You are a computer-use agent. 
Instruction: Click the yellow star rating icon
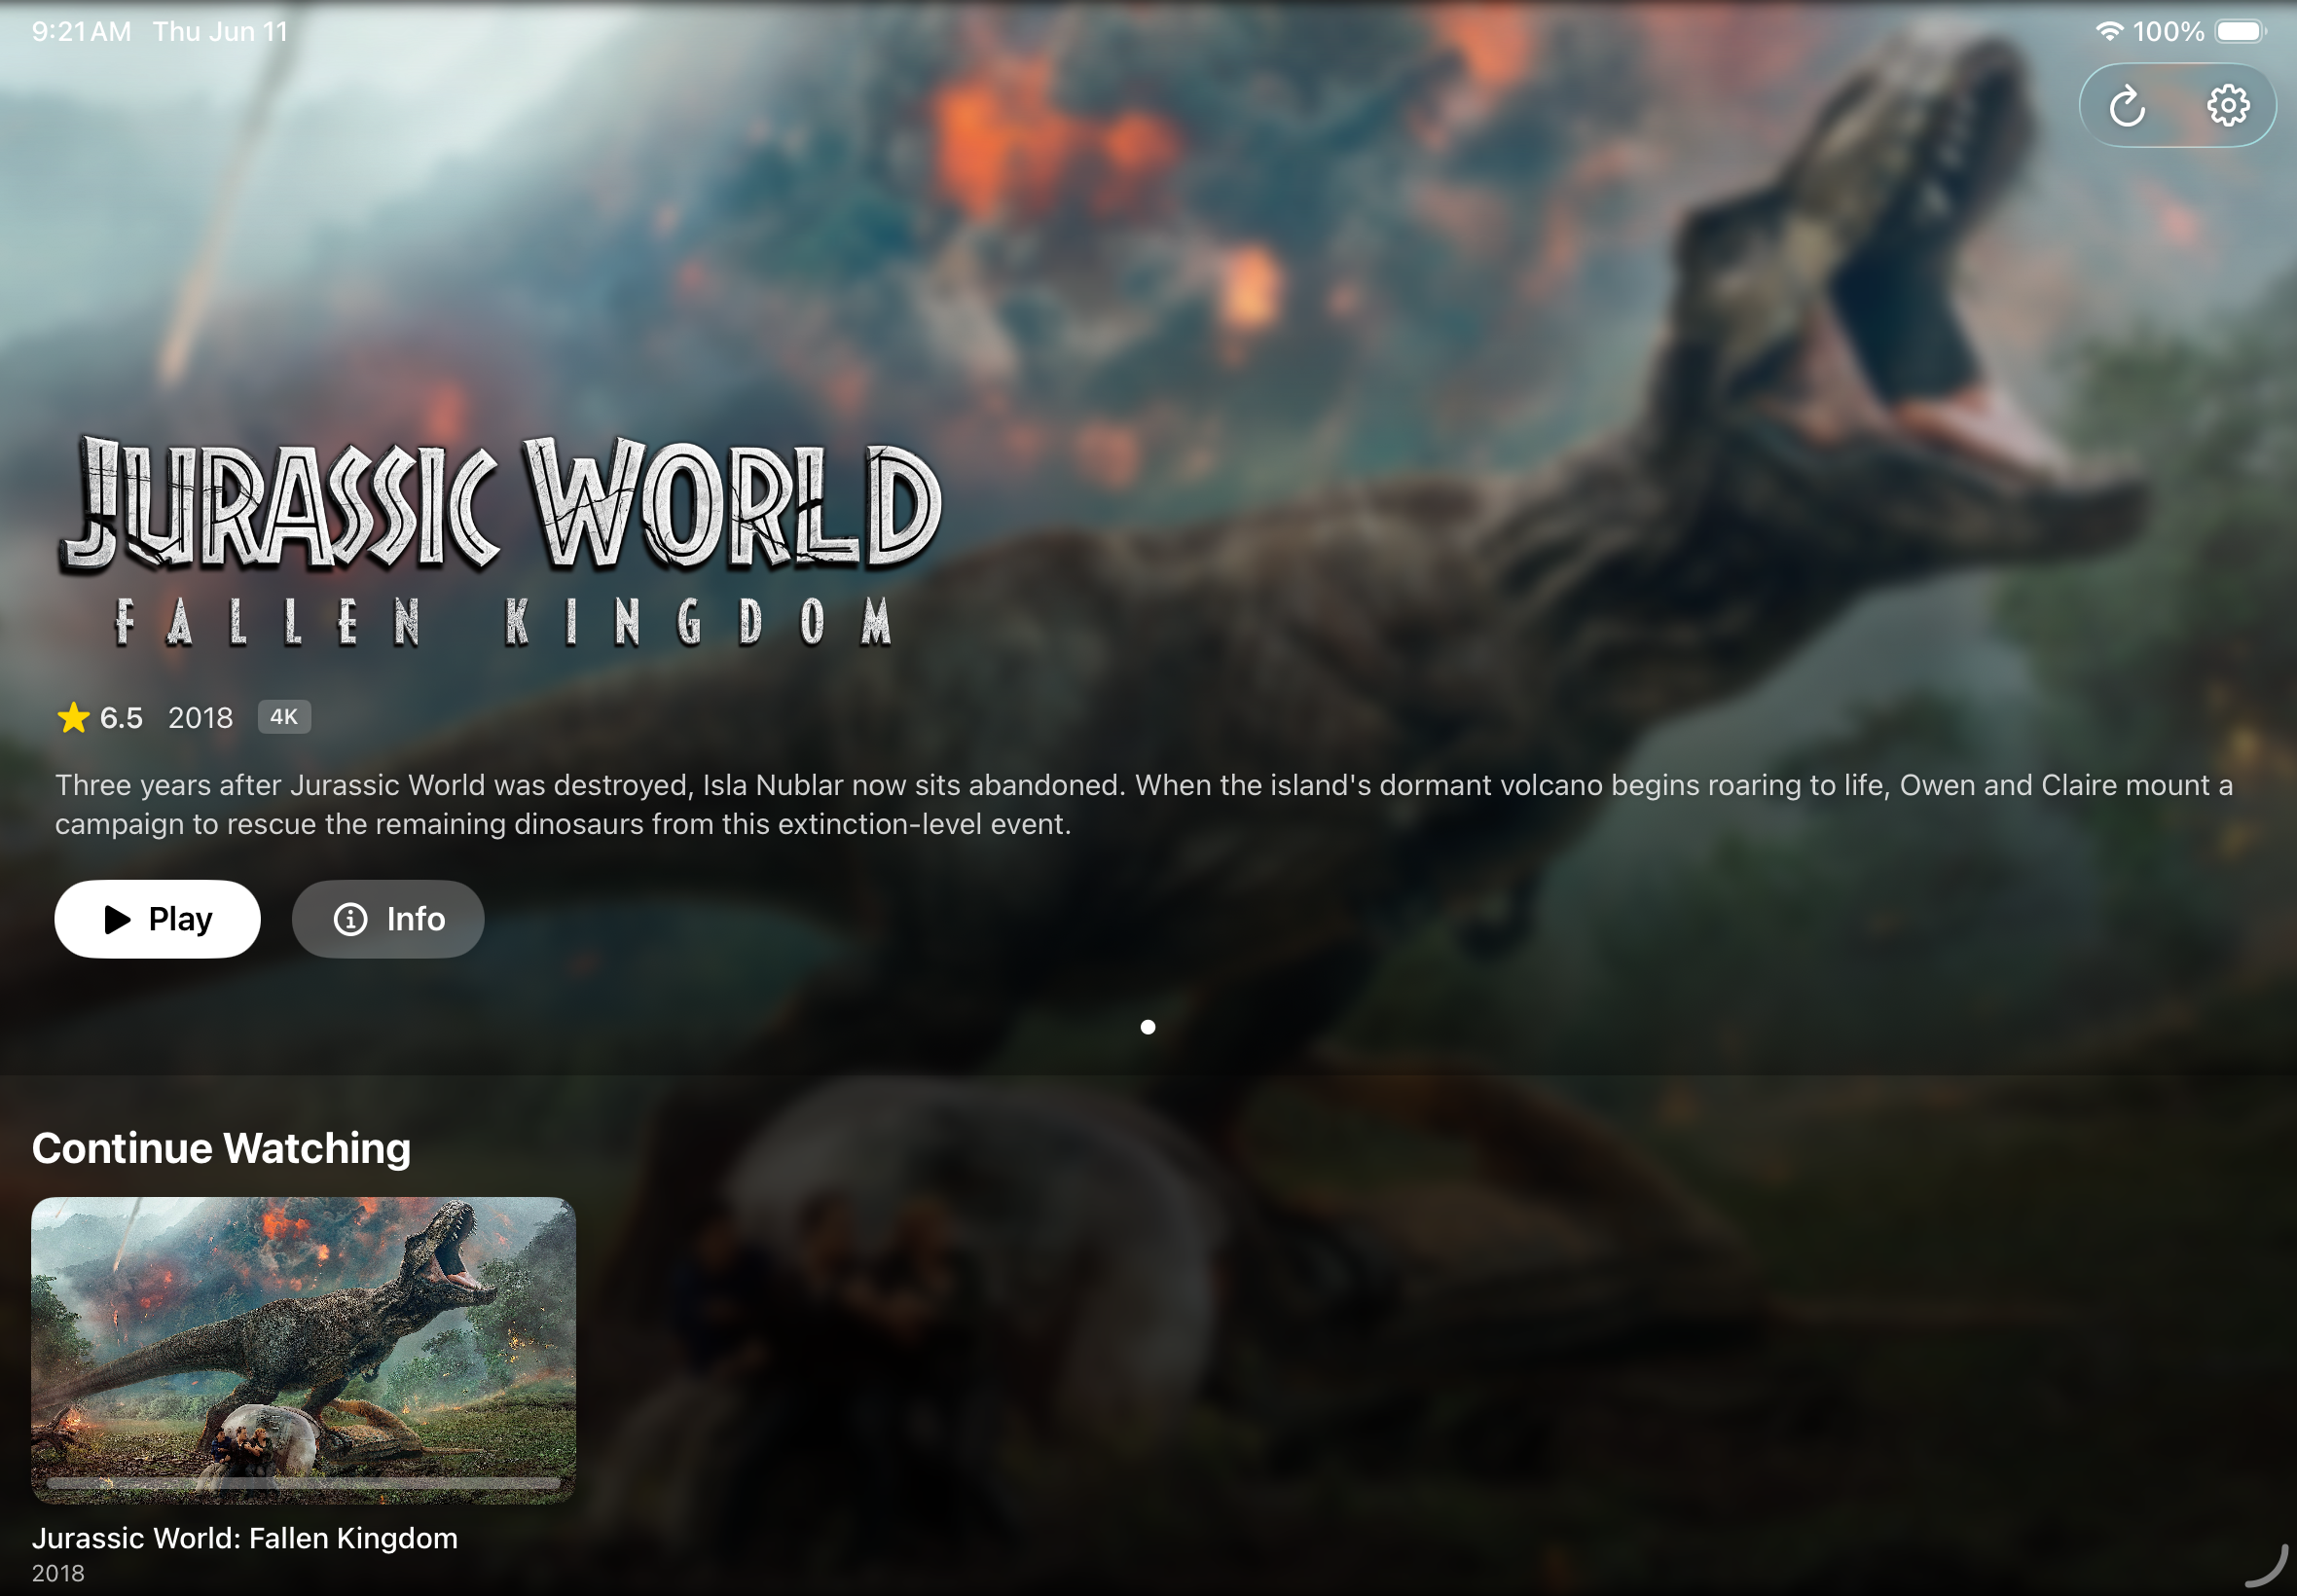tap(73, 717)
